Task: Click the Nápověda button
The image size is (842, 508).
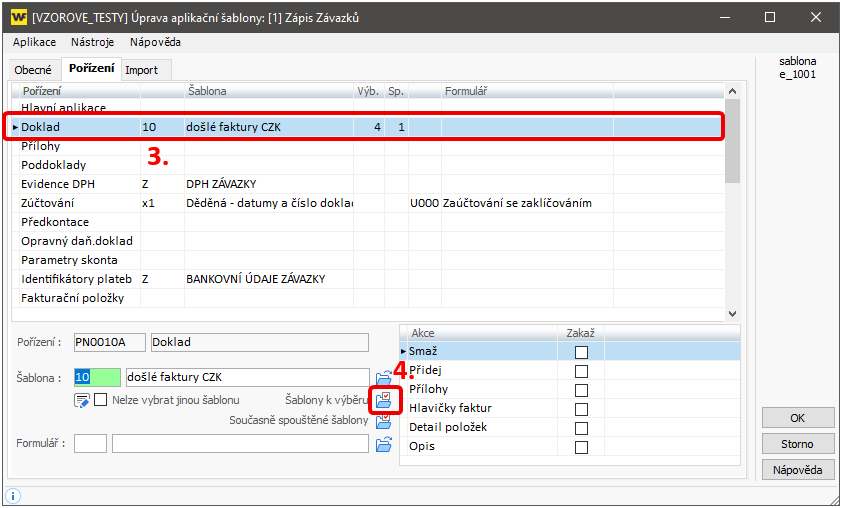Action: [x=798, y=470]
